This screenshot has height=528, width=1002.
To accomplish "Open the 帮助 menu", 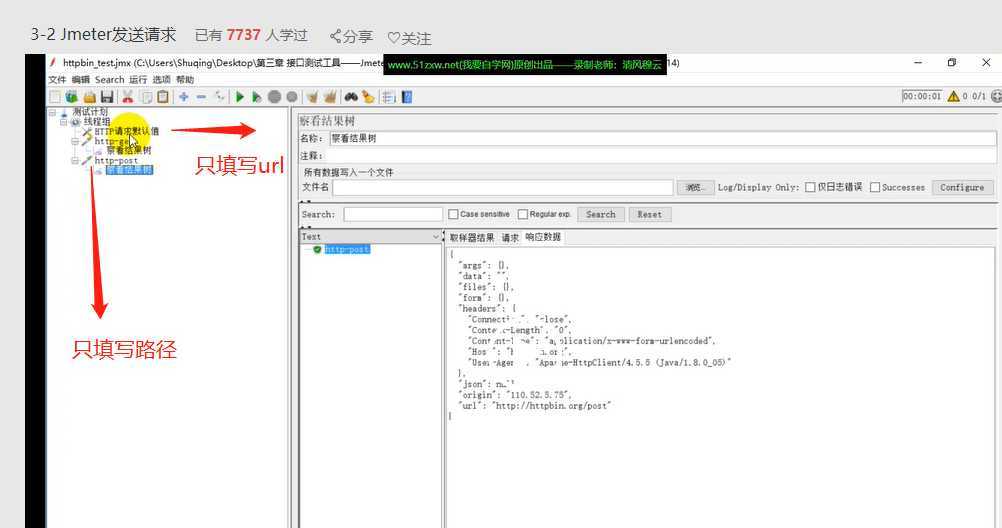I will [x=185, y=79].
